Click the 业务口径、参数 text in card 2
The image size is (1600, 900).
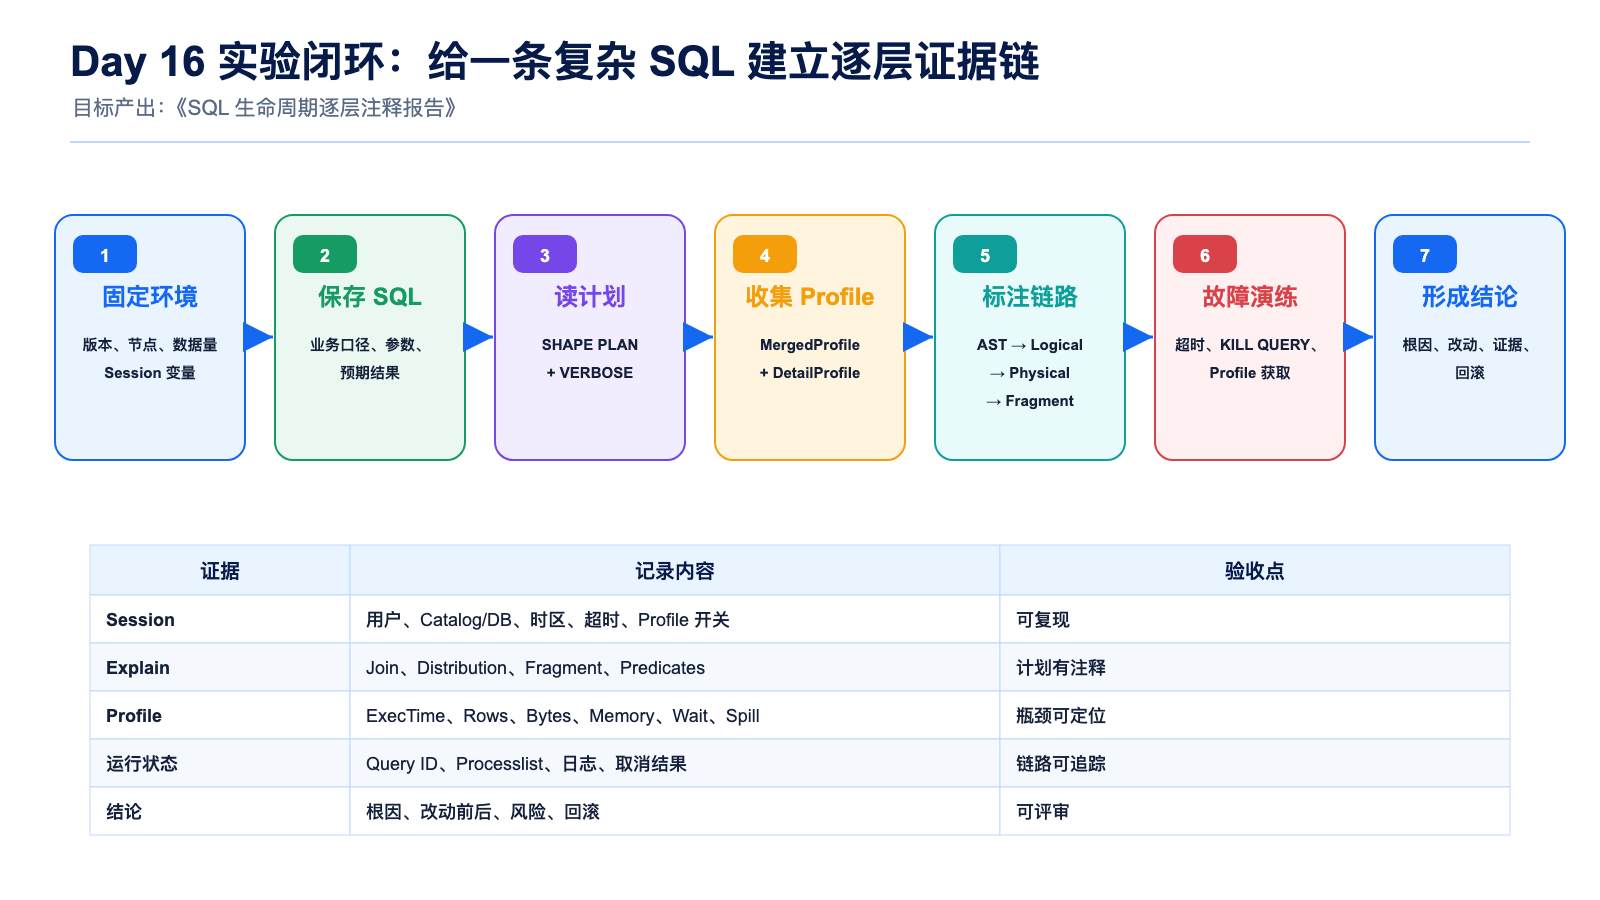367,345
